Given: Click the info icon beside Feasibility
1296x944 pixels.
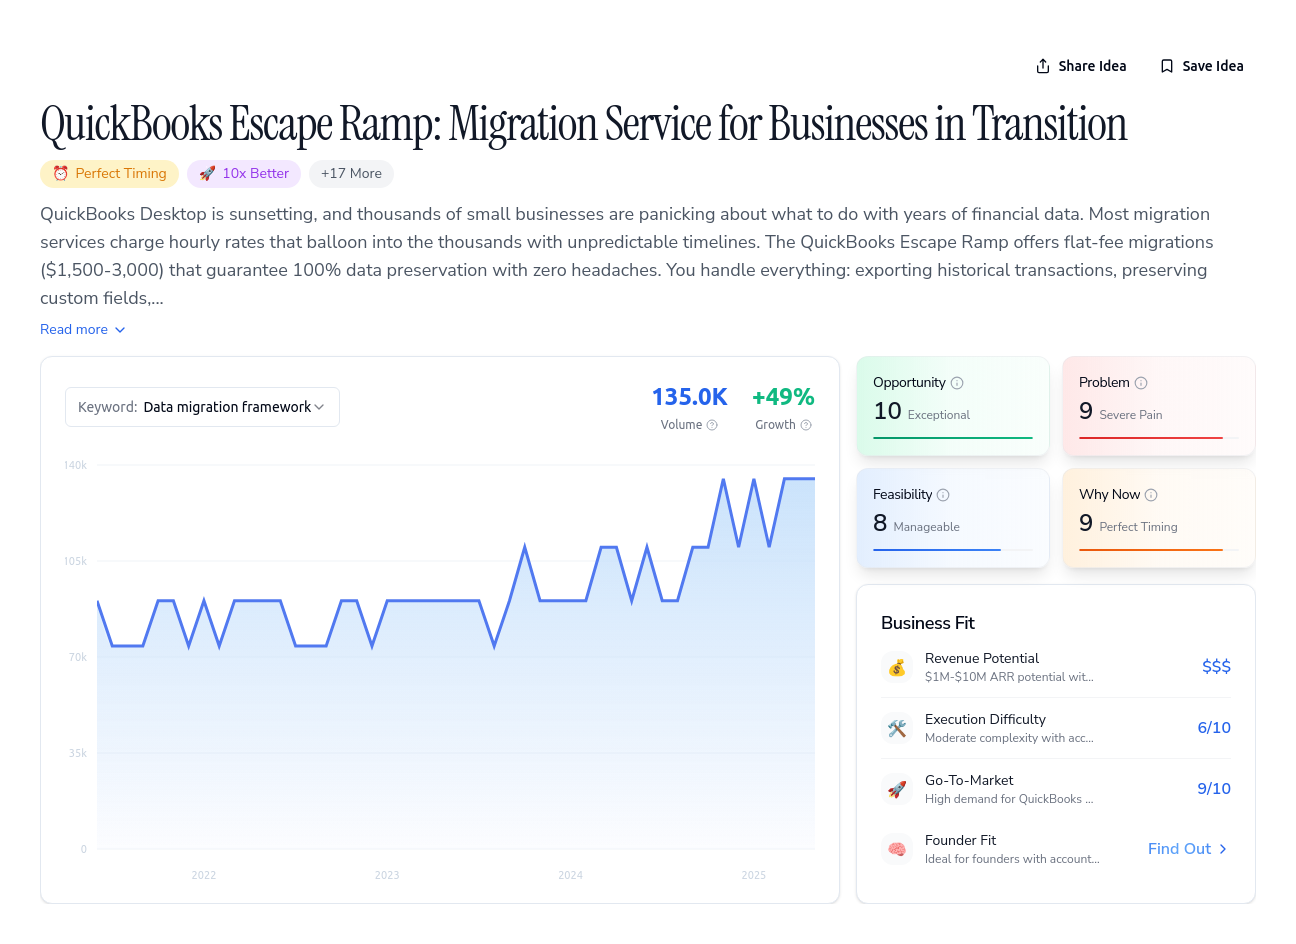Looking at the screenshot, I should pyautogui.click(x=943, y=495).
